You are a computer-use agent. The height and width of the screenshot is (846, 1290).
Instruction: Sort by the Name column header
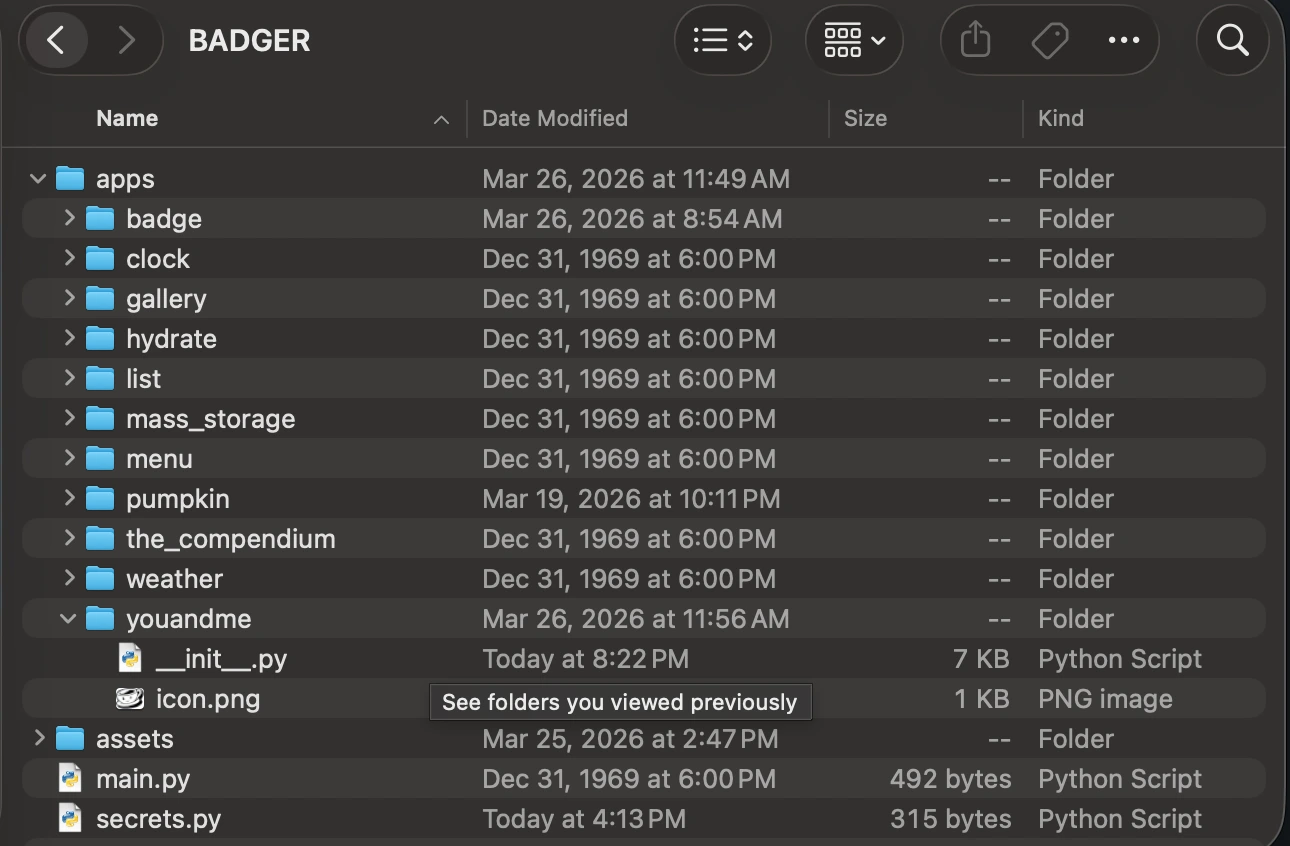click(127, 118)
